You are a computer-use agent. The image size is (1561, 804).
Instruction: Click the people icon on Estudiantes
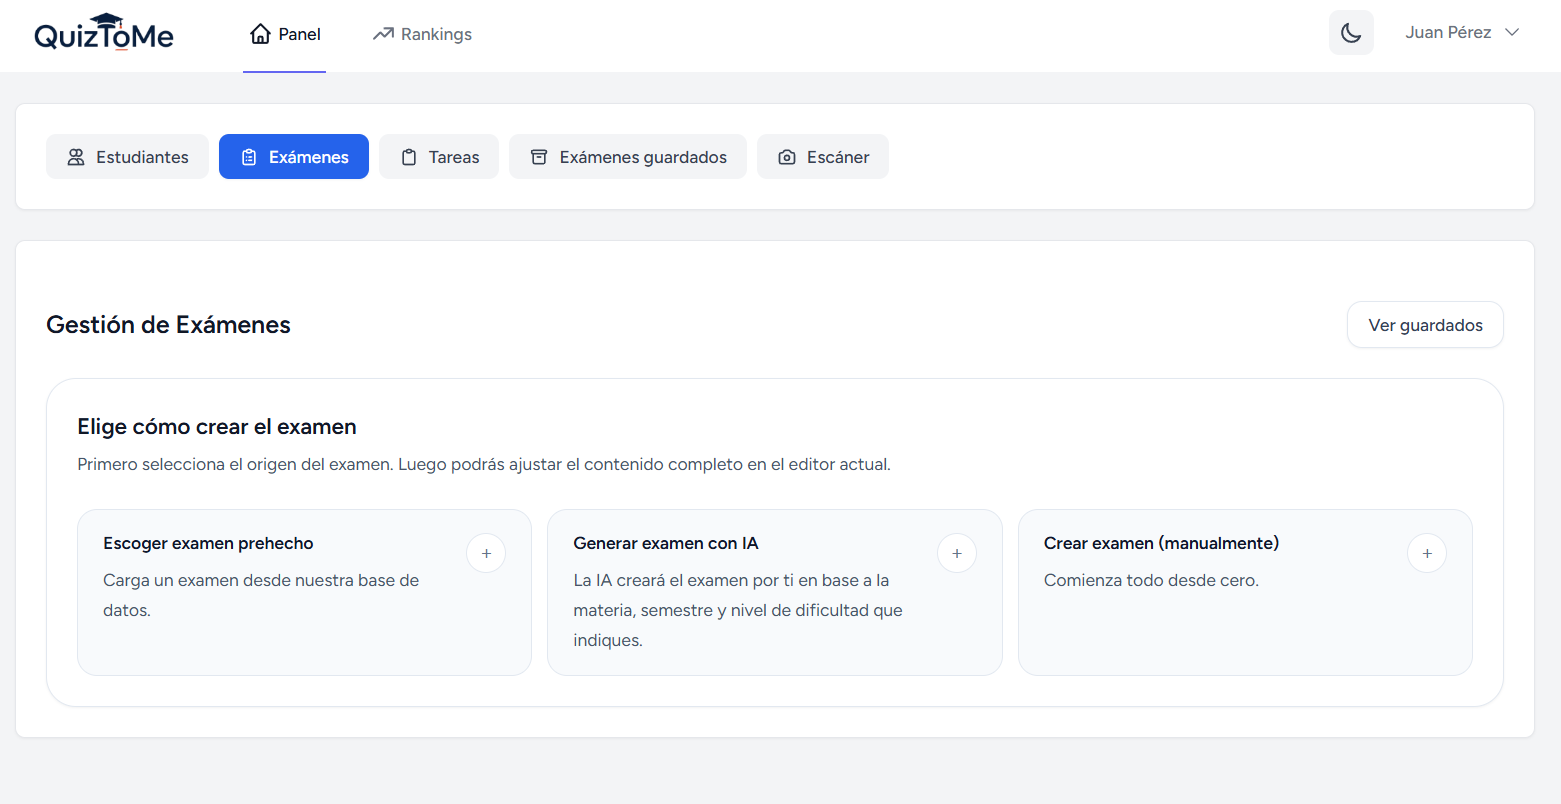76,157
